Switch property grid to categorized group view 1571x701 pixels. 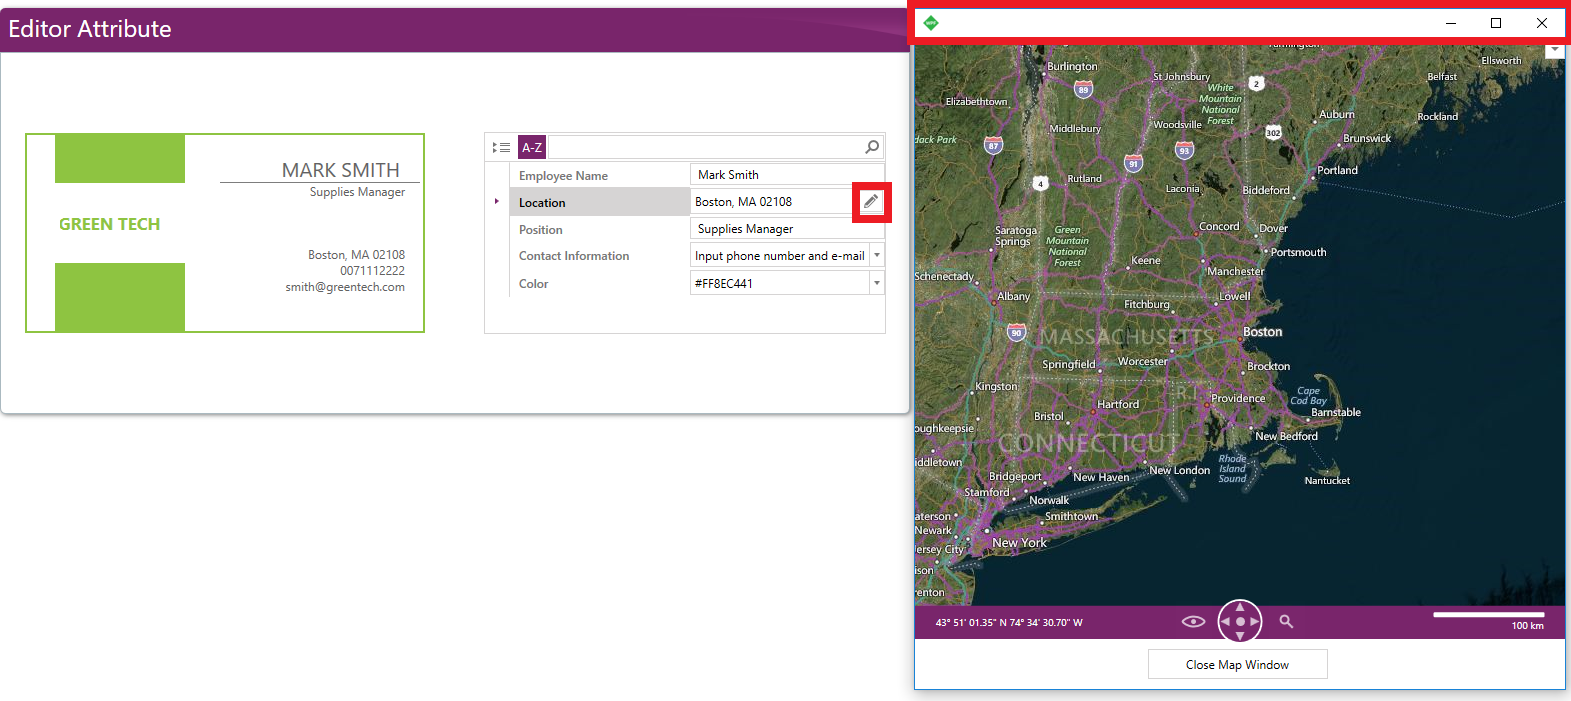pos(501,147)
